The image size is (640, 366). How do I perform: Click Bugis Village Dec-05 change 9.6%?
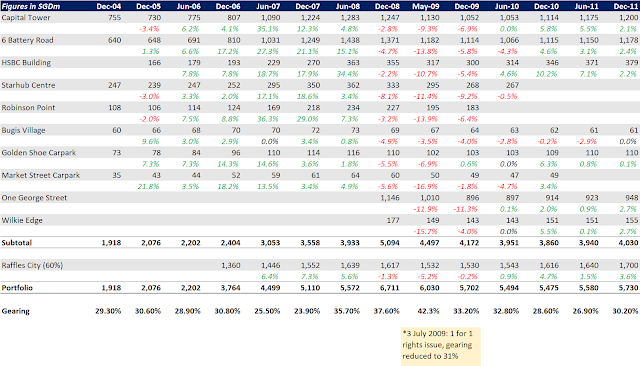pyautogui.click(x=151, y=141)
